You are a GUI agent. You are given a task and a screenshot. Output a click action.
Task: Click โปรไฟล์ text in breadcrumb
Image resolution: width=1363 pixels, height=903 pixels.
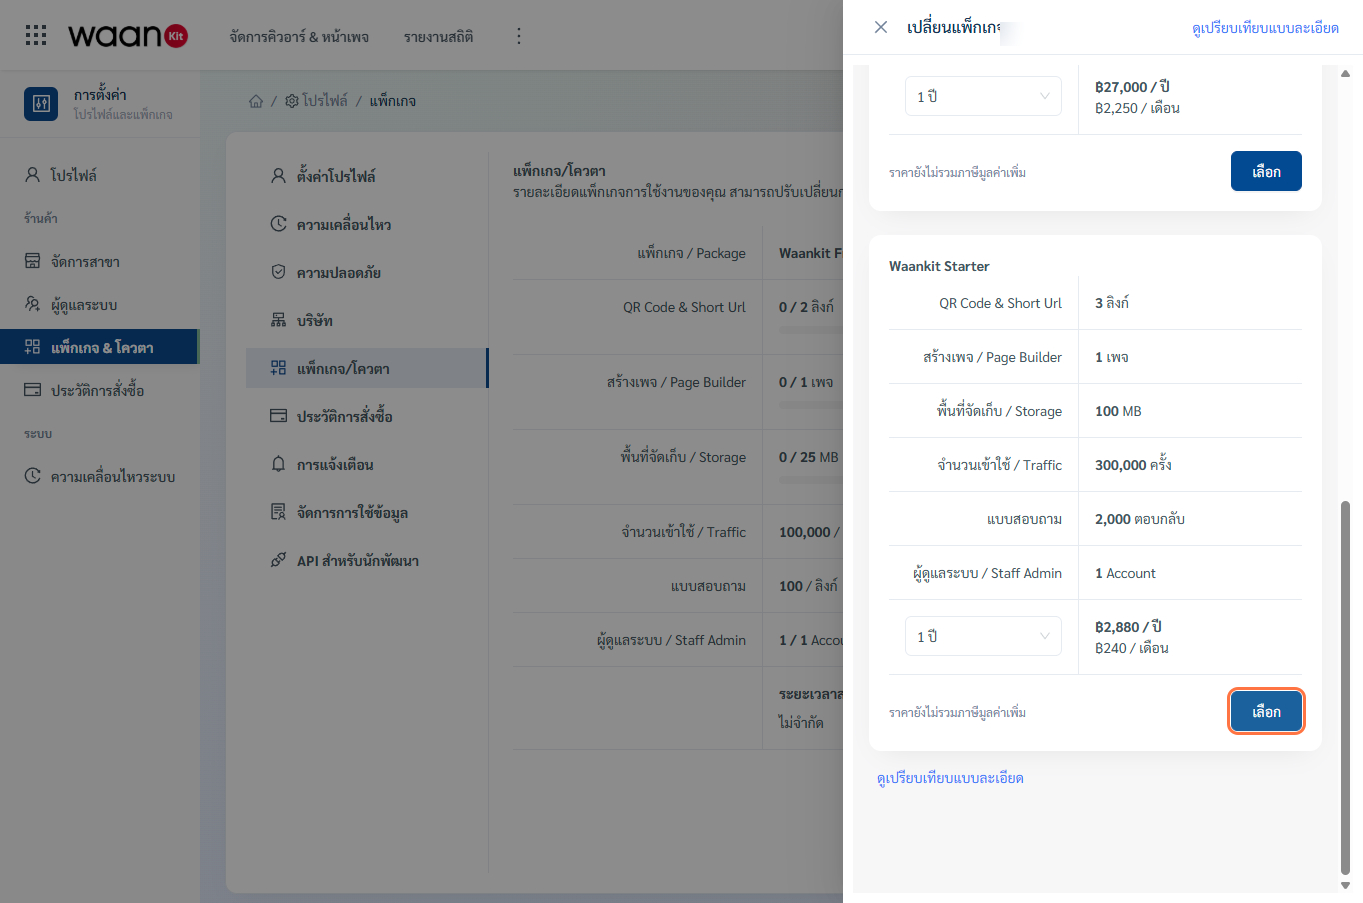click(325, 101)
